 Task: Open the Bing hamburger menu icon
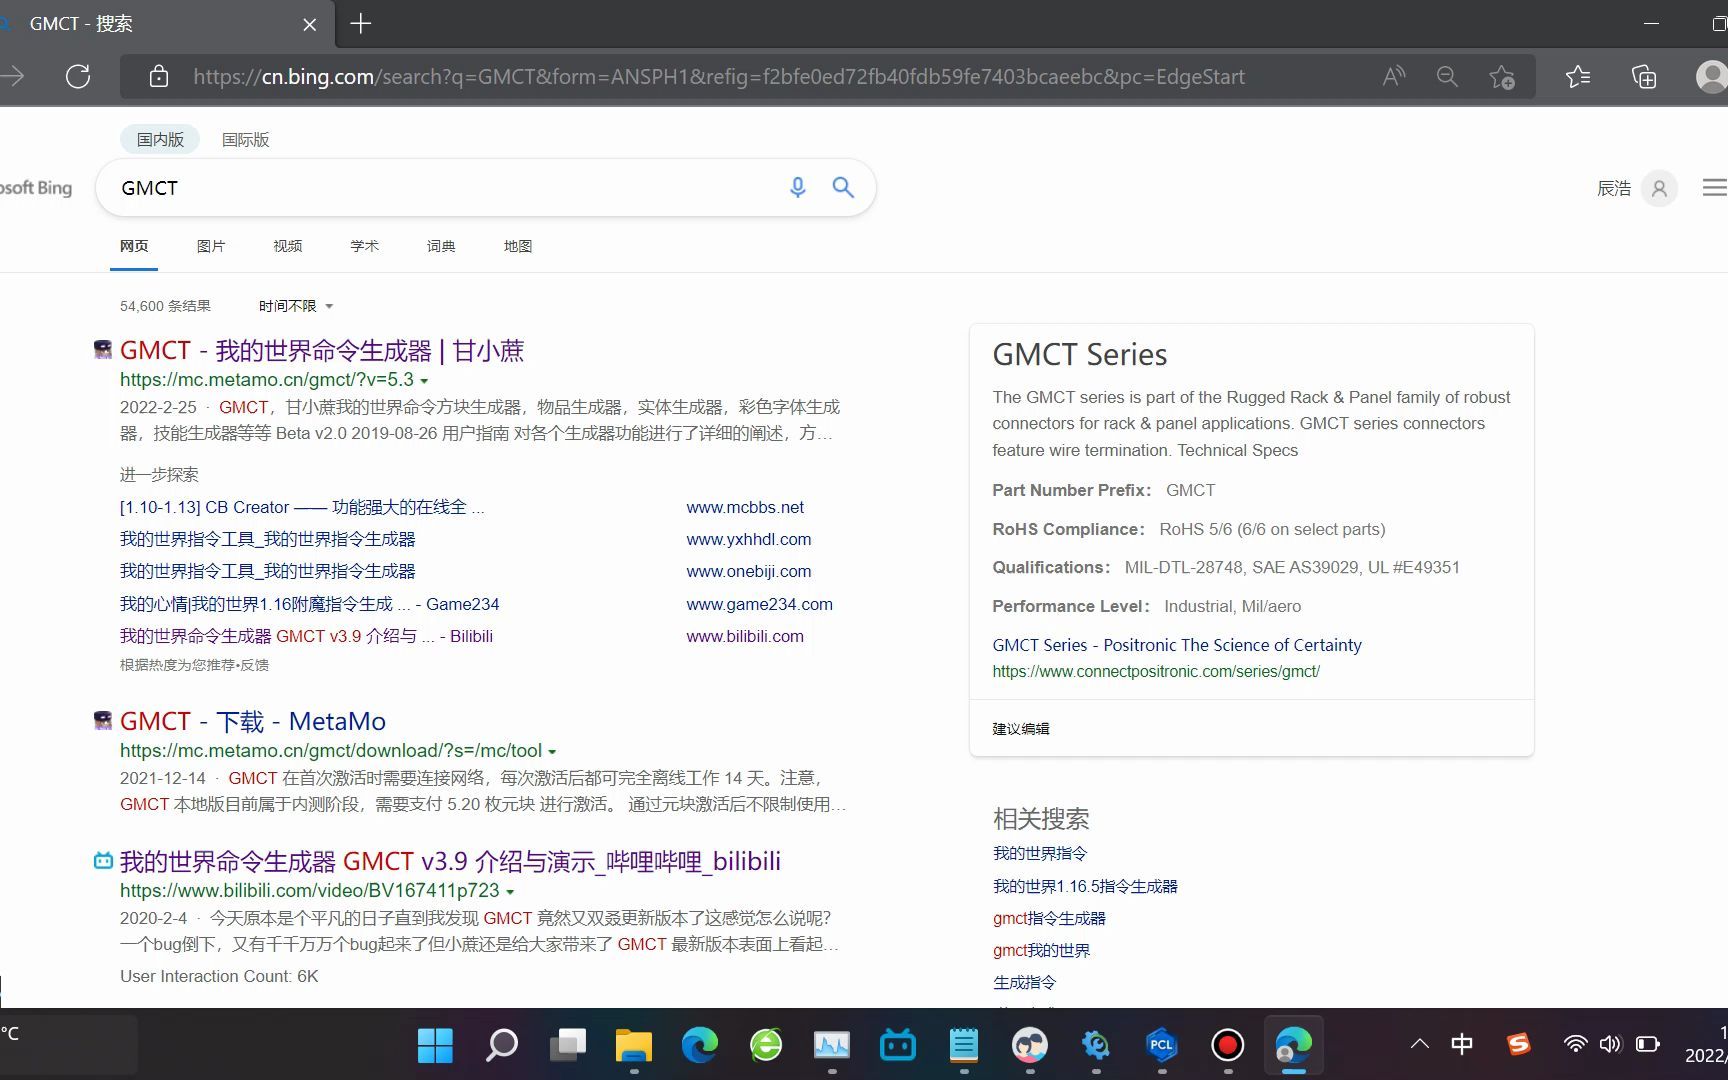pos(1714,188)
